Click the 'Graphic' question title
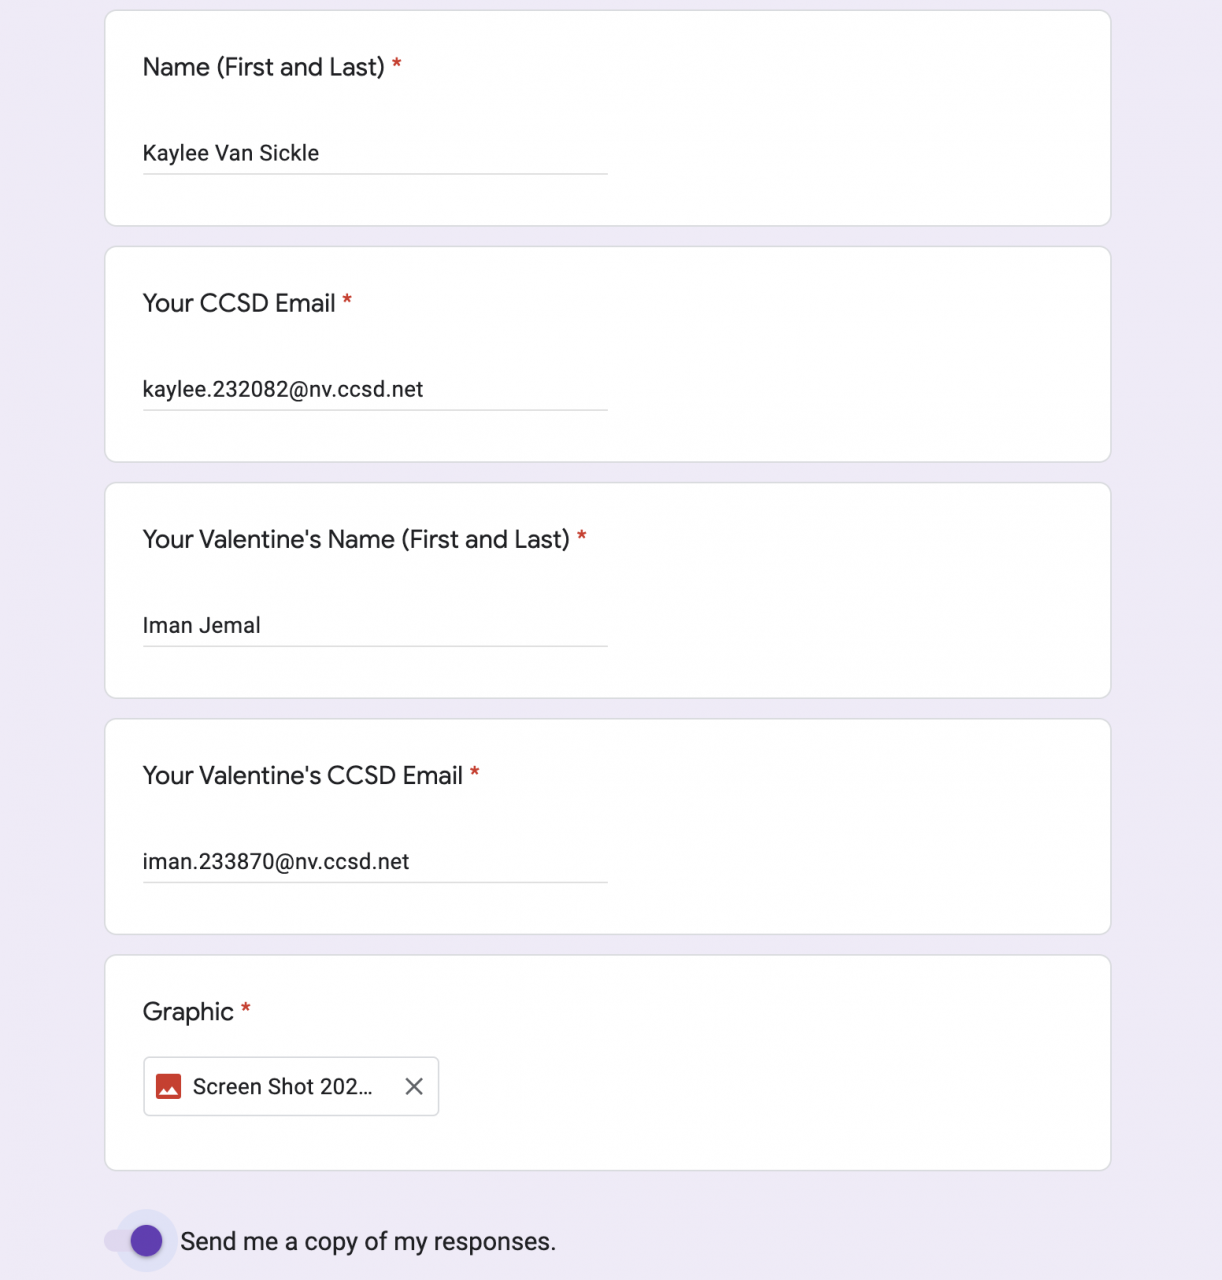This screenshot has height=1280, width=1222. click(188, 1011)
